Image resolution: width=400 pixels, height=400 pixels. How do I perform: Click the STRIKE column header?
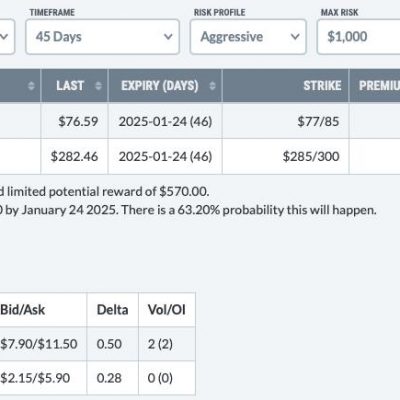point(322,86)
